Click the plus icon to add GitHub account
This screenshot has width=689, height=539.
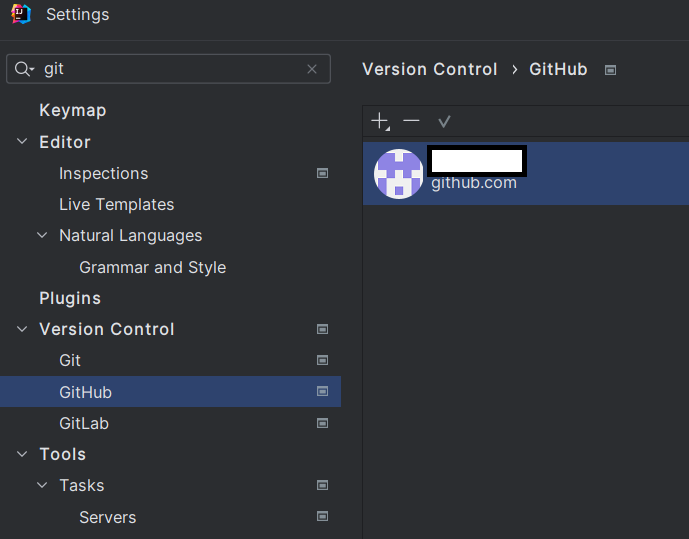pyautogui.click(x=380, y=121)
